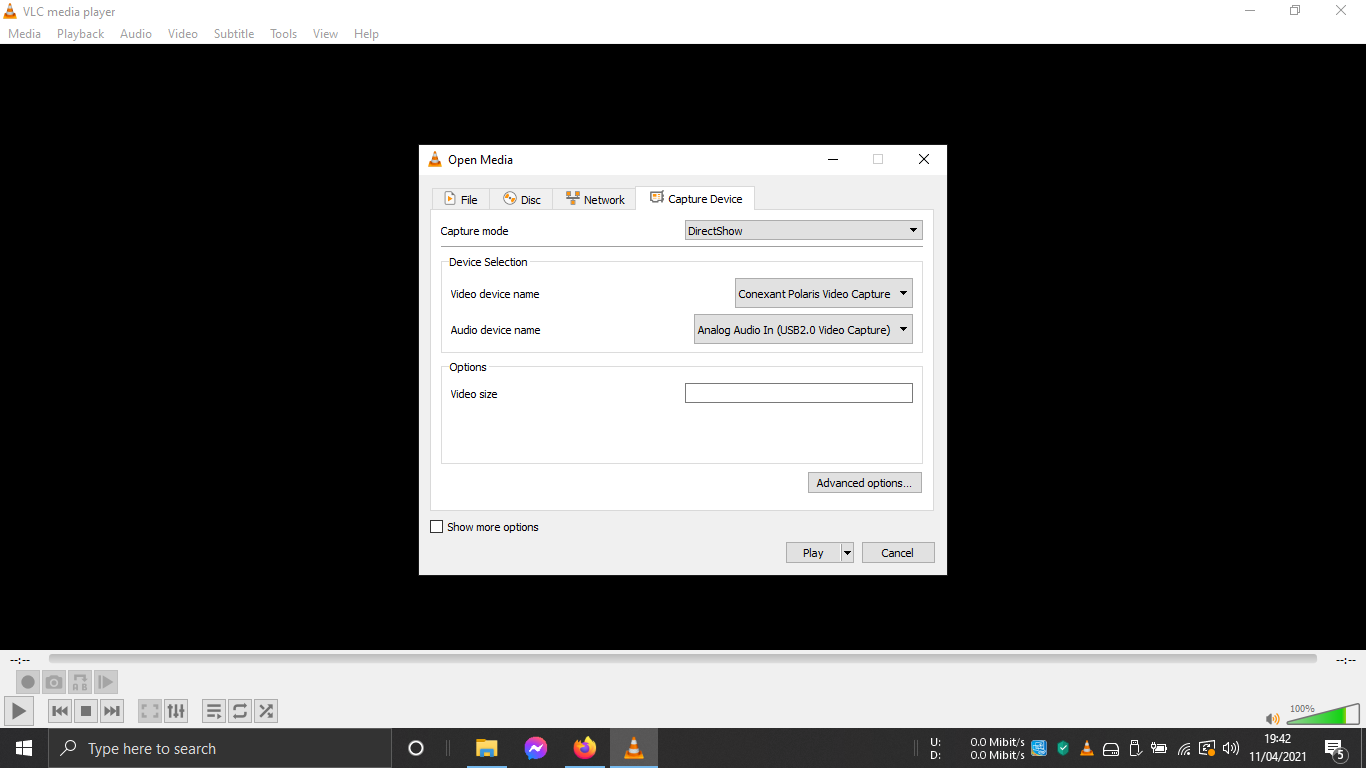Open the Subtitle menu
The image size is (1366, 768).
(x=234, y=33)
